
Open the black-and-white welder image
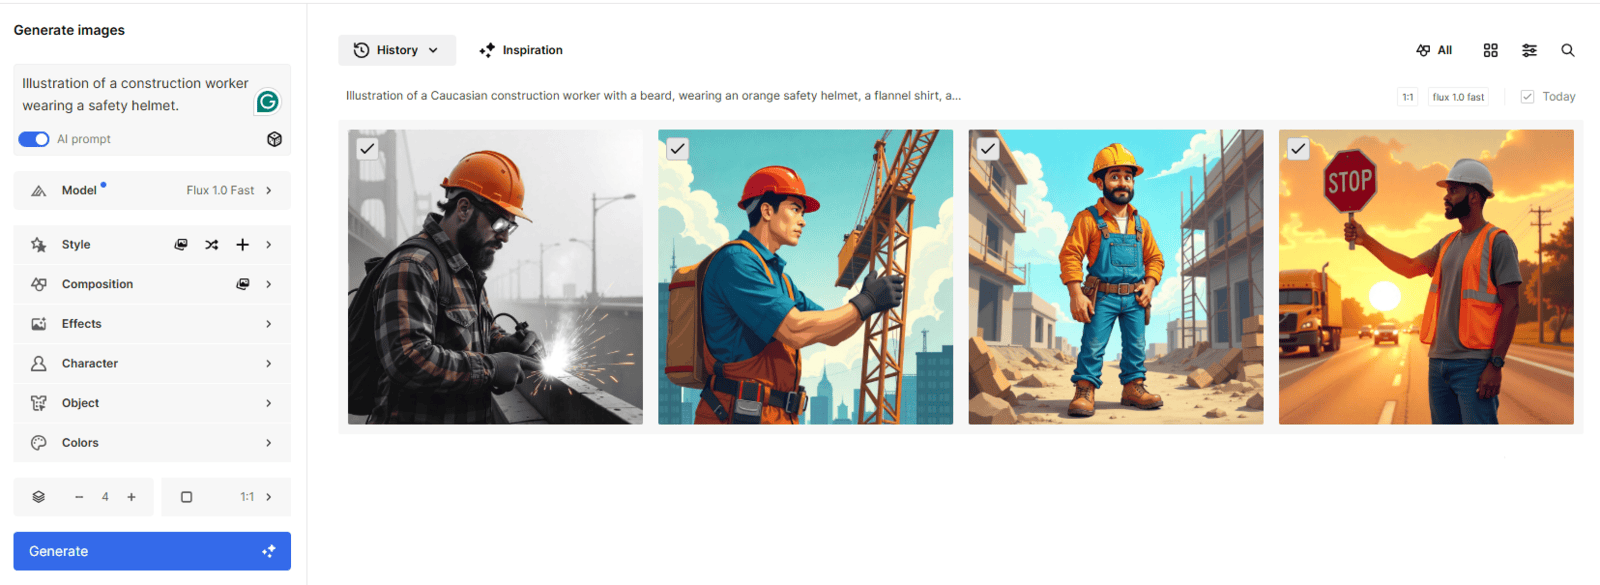(x=495, y=277)
